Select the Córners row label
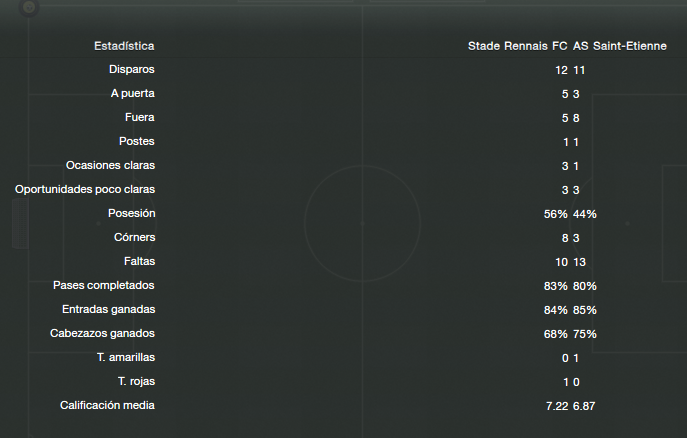 (135, 237)
